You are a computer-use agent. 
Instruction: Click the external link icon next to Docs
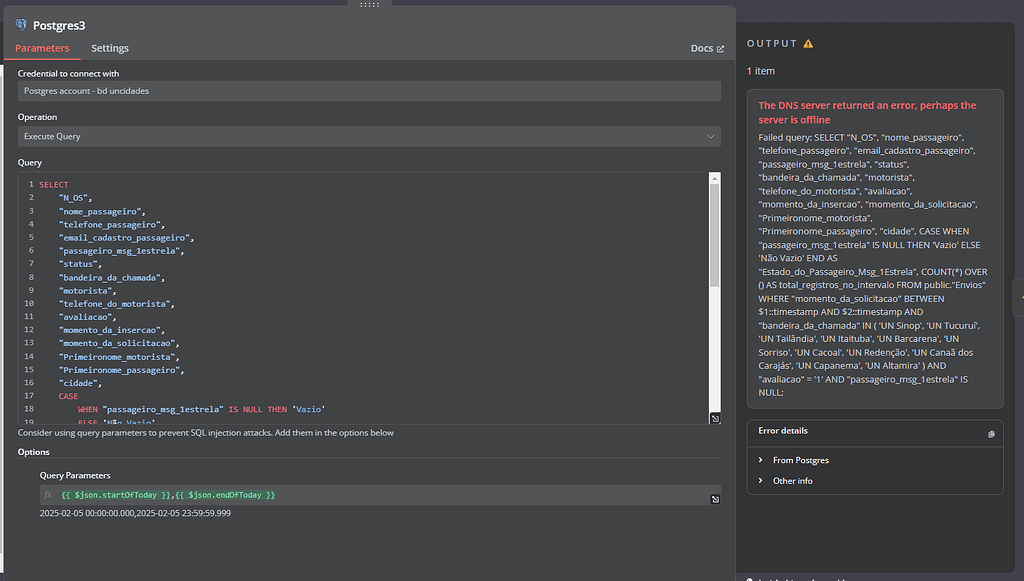click(x=719, y=48)
